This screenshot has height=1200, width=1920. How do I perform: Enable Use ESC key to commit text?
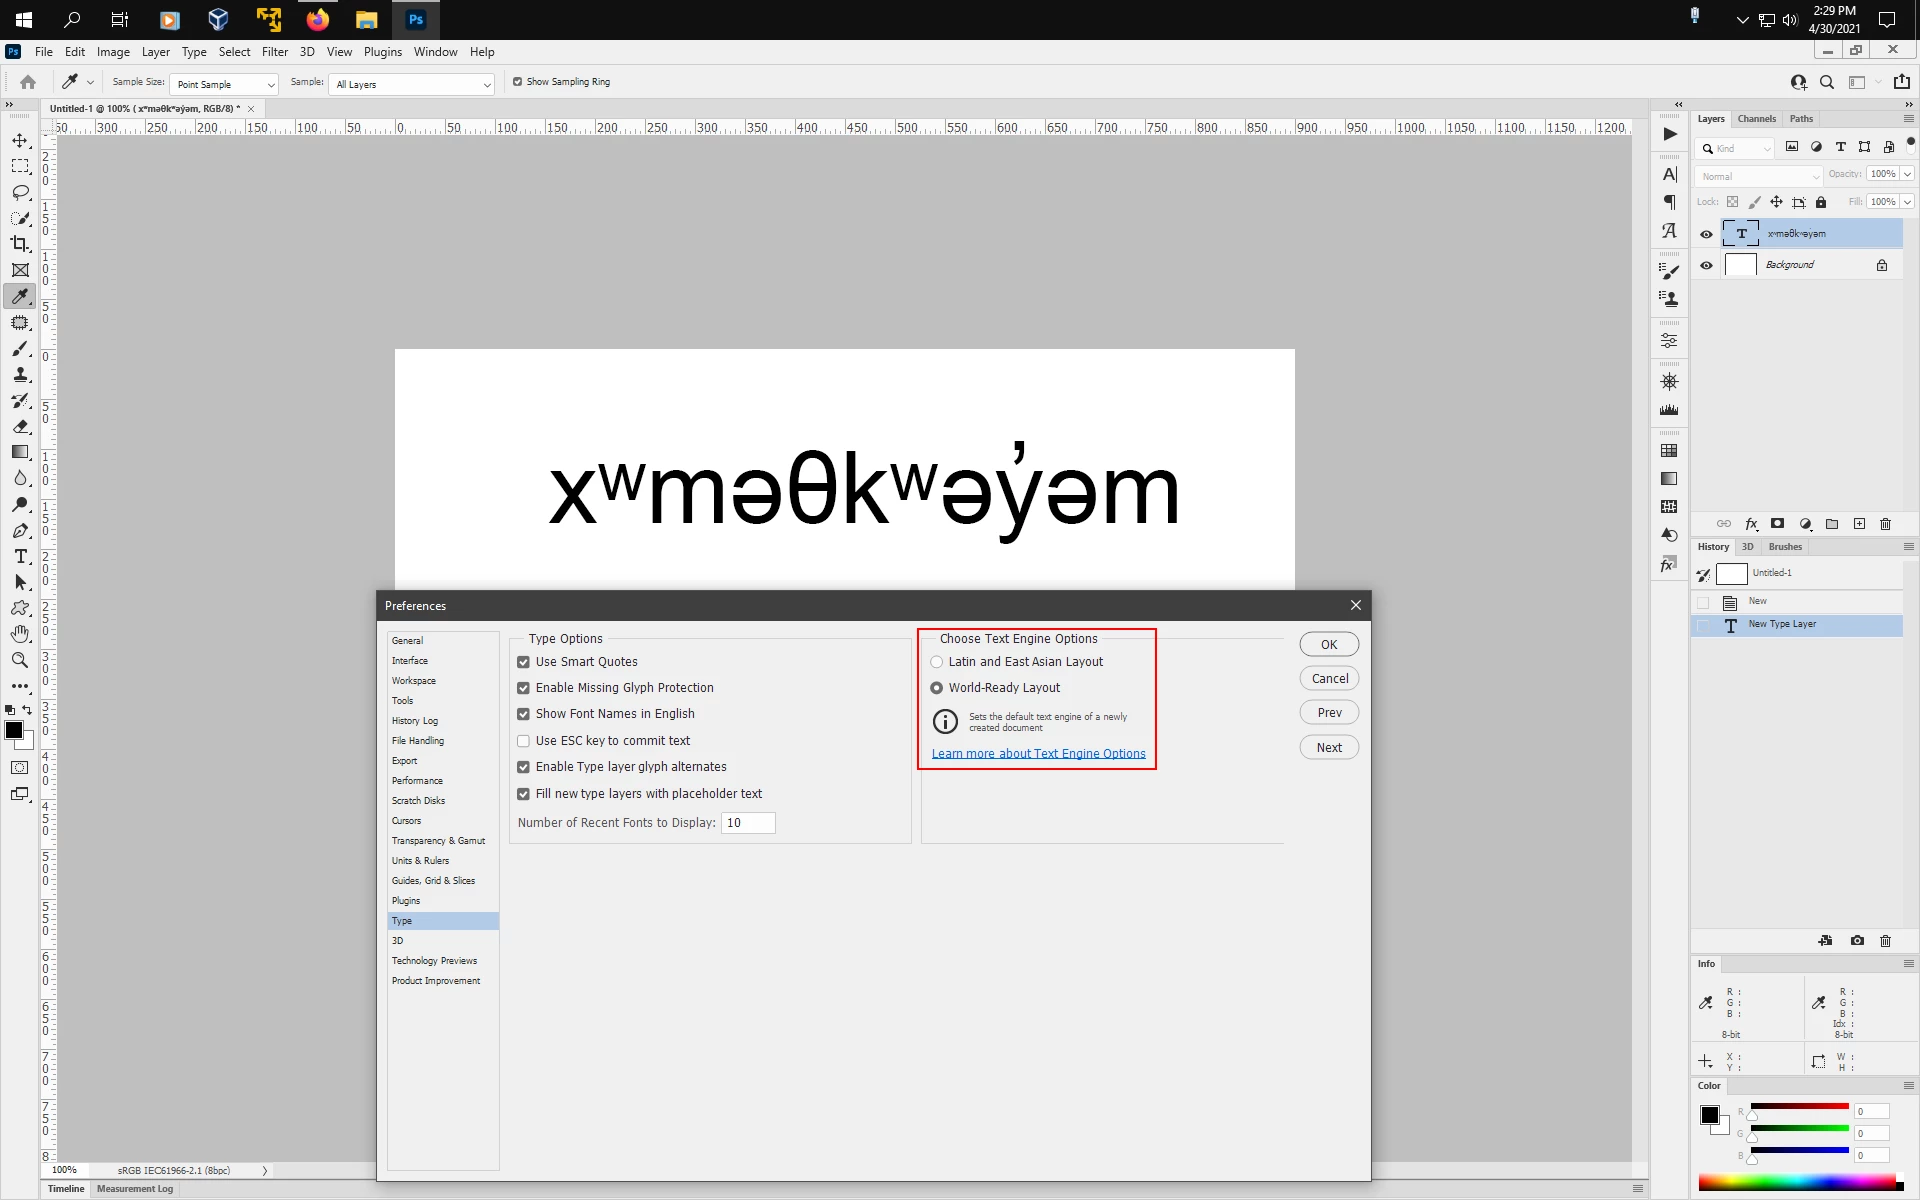523,741
